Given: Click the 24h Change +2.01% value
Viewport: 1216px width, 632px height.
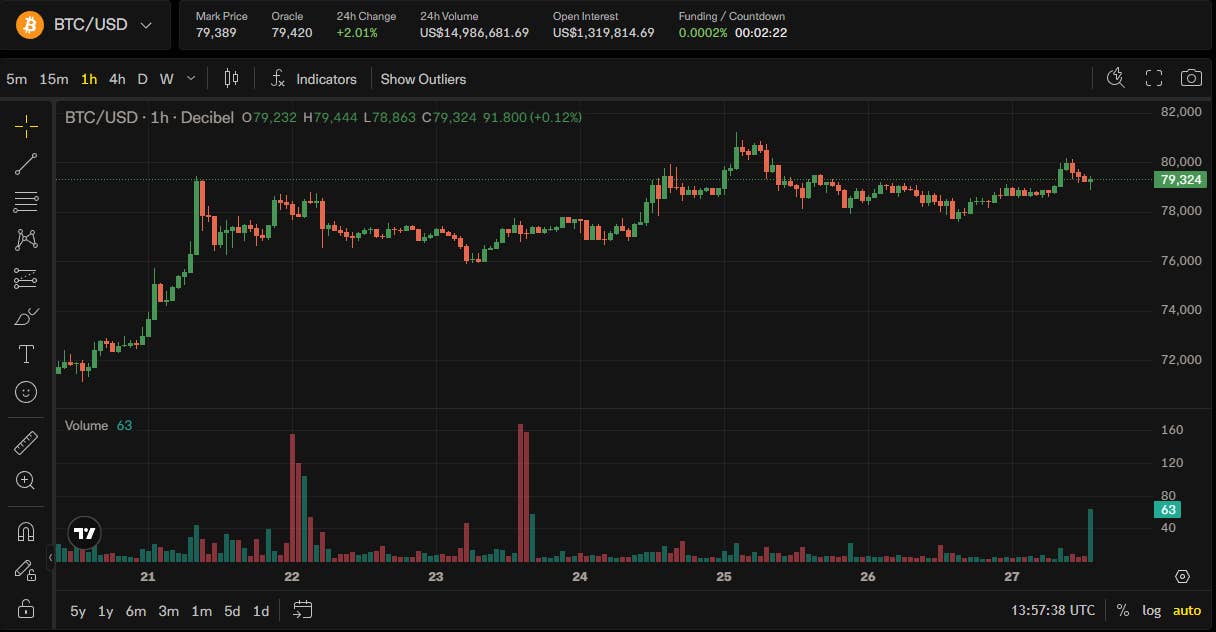Looking at the screenshot, I should (x=357, y=33).
